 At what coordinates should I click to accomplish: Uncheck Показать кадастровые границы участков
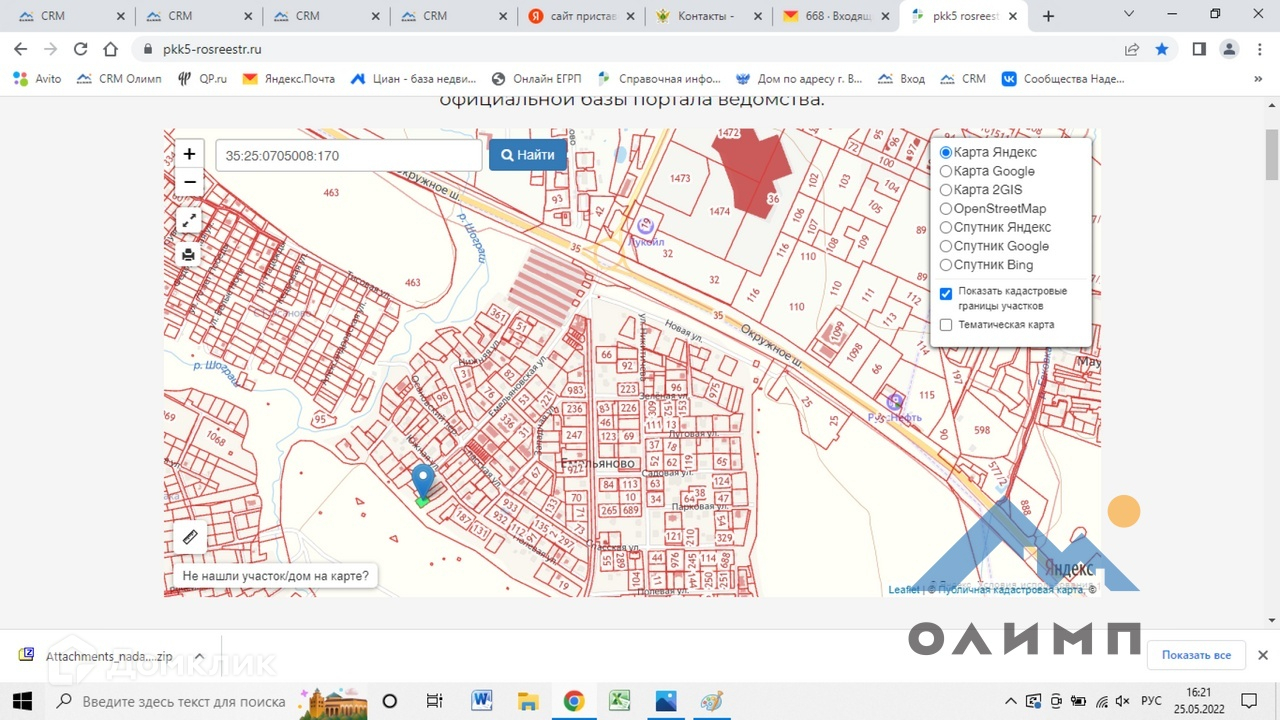point(946,293)
